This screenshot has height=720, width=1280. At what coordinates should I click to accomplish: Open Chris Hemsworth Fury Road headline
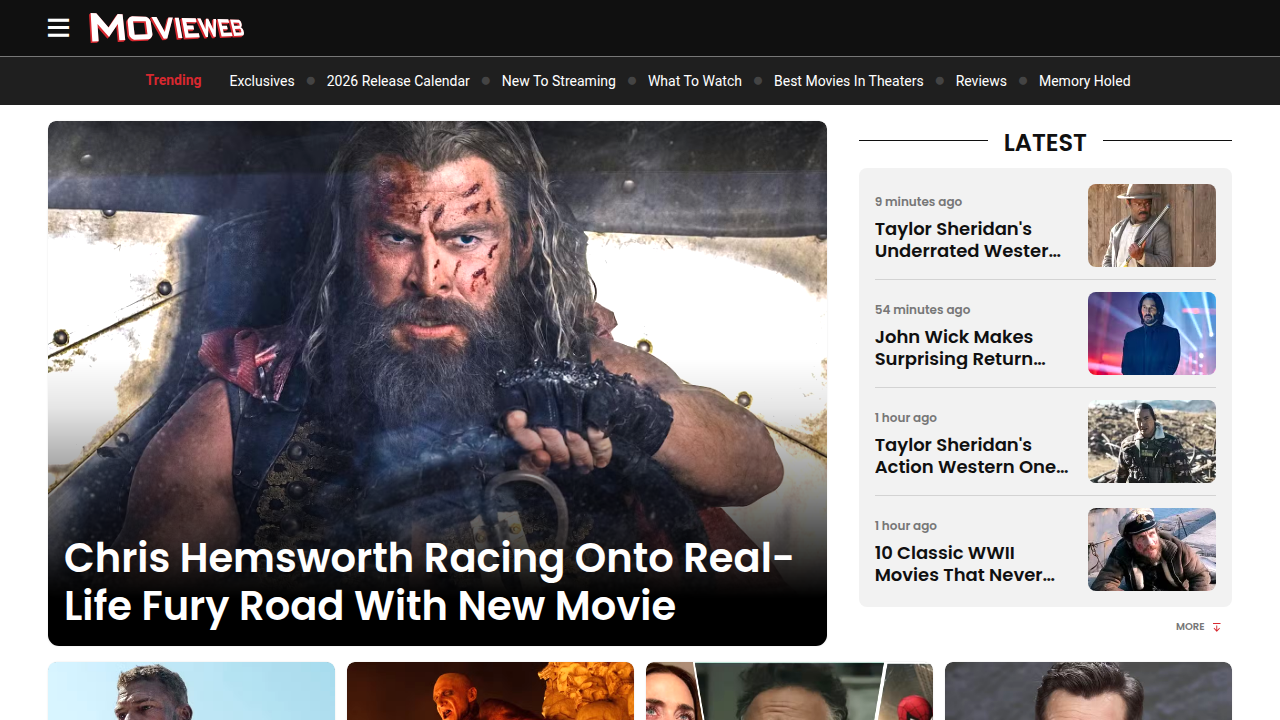pyautogui.click(x=429, y=582)
